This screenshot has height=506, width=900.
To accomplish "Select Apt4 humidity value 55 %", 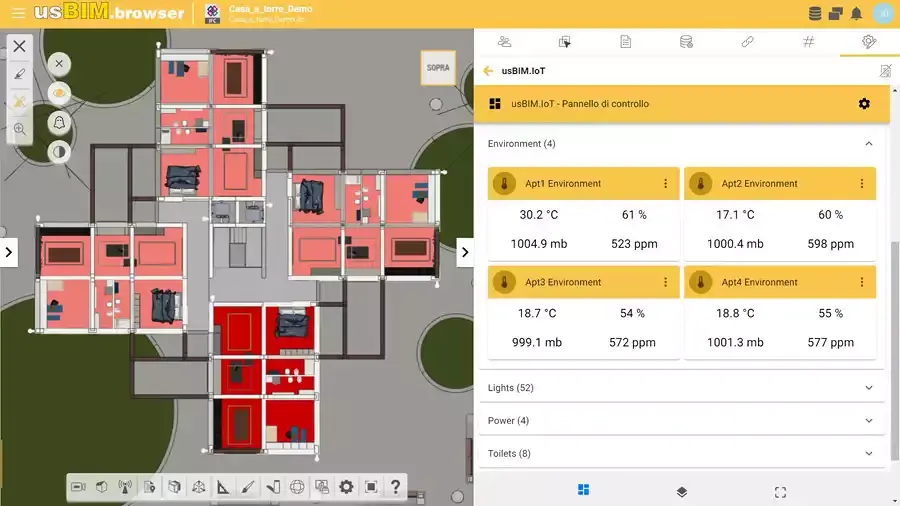I will (x=830, y=313).
